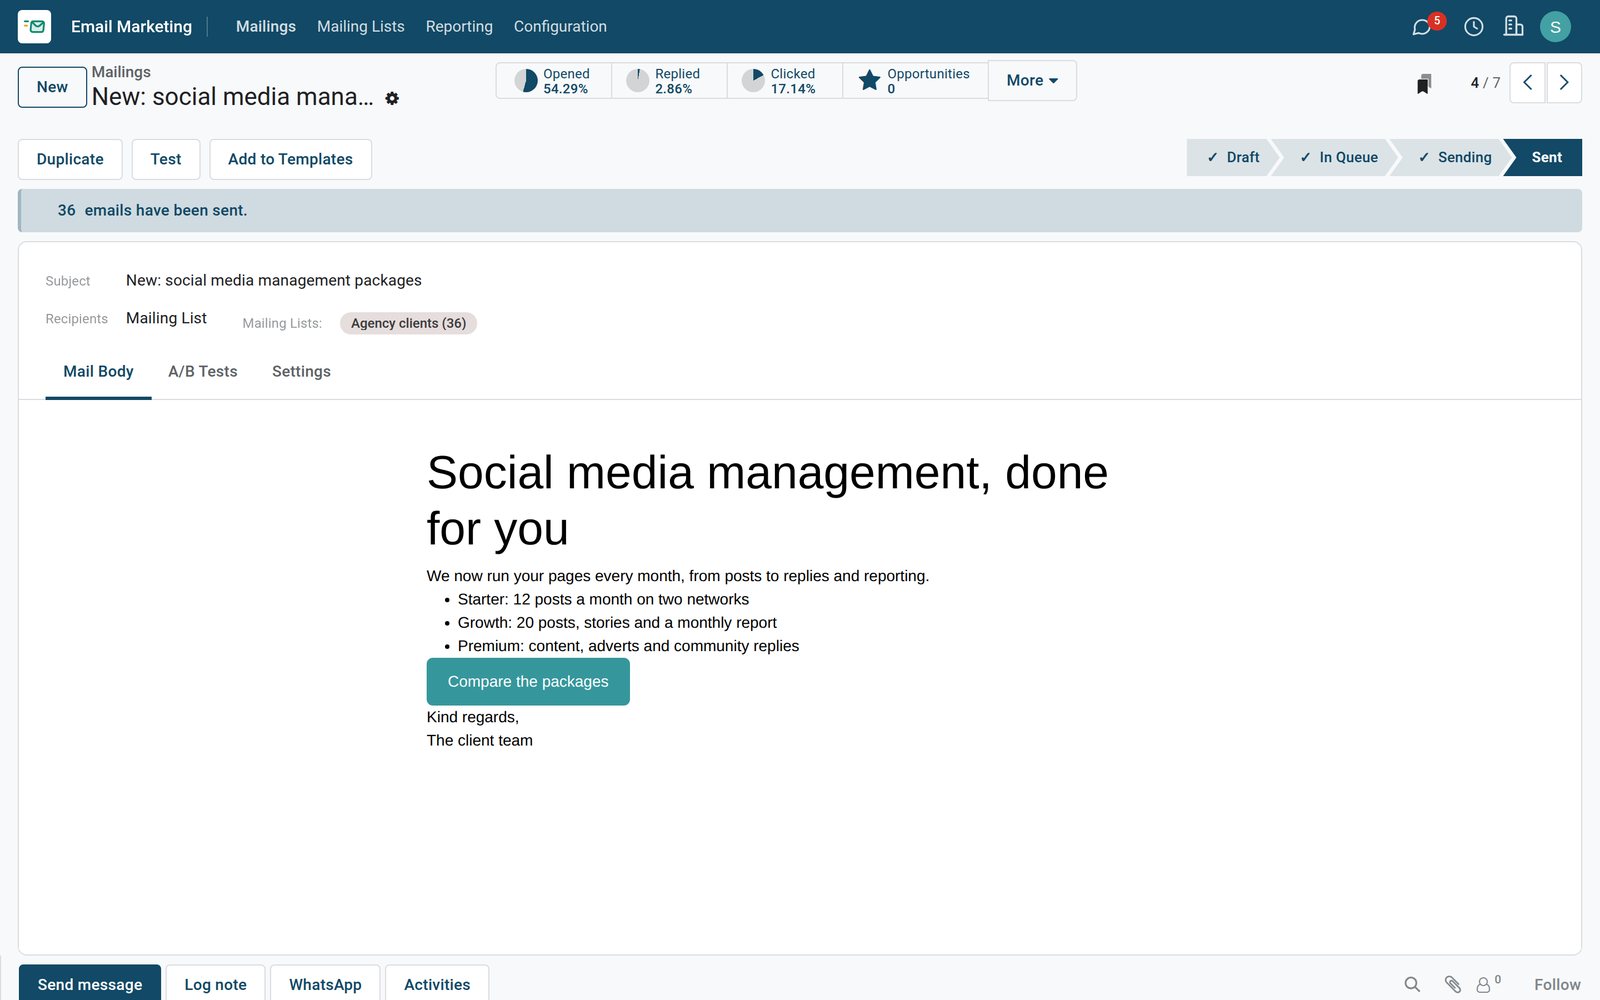
Task: Open the Opened 54.29% statistic
Action: 554,81
